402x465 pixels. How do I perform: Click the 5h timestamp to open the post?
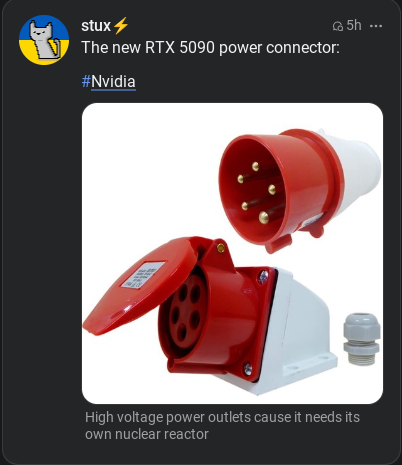pyautogui.click(x=354, y=25)
